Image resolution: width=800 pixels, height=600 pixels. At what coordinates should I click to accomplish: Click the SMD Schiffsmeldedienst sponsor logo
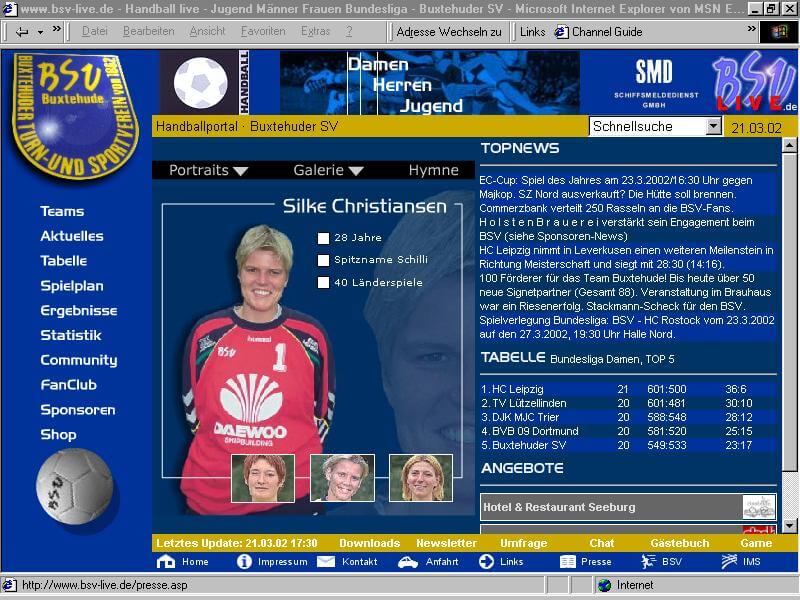click(655, 83)
